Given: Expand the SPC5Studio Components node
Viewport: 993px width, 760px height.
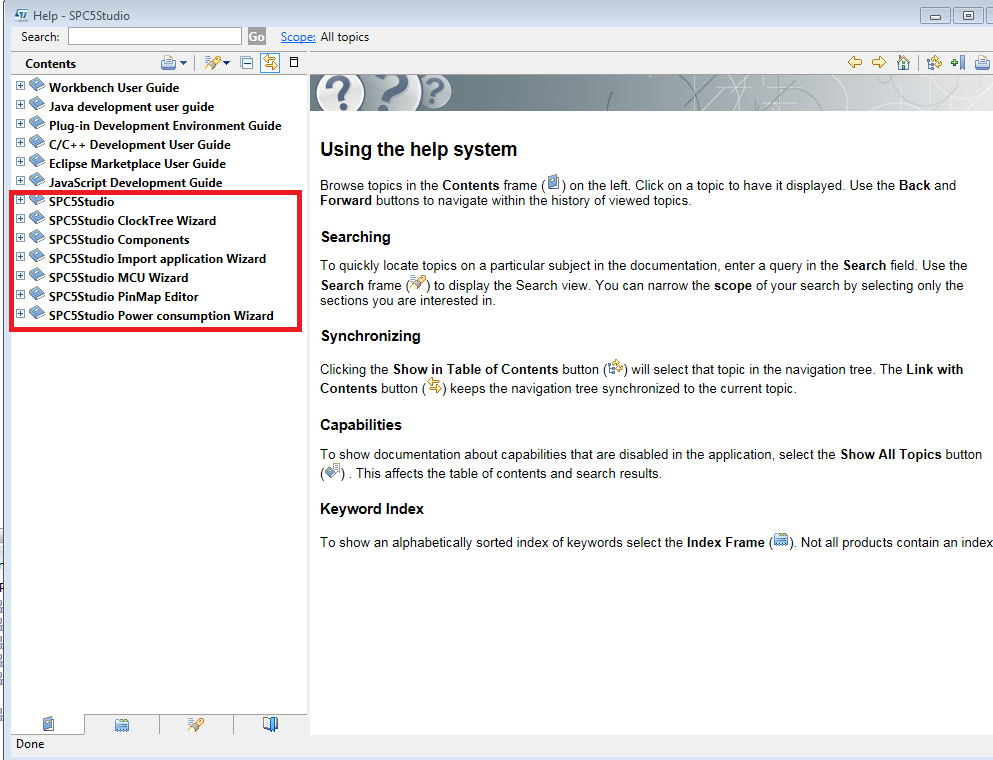Looking at the screenshot, I should pyautogui.click(x=20, y=238).
